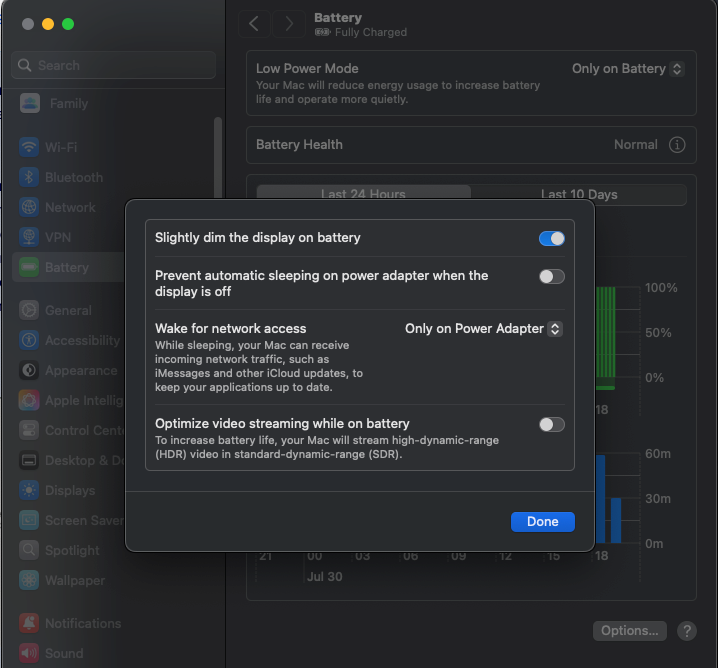Open Wake for network access dropdown
This screenshot has width=718, height=668.
click(x=484, y=329)
